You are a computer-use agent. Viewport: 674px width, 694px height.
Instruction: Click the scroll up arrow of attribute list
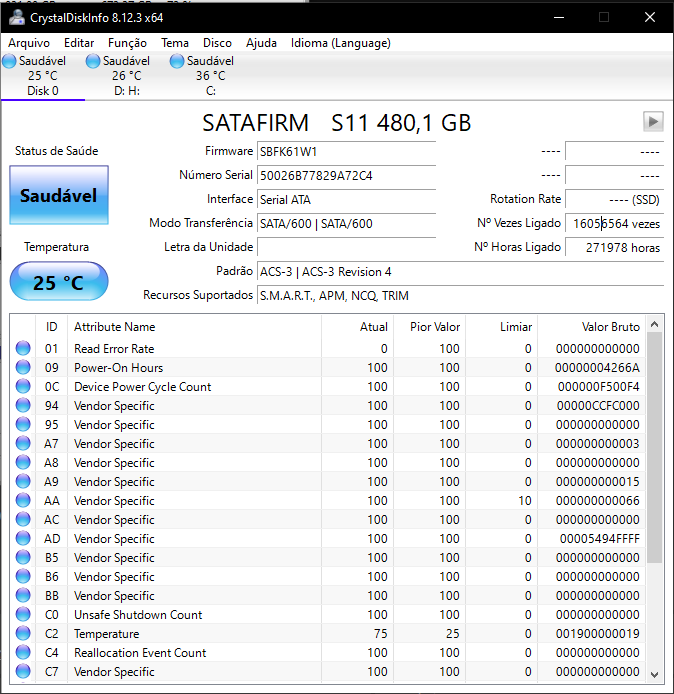click(x=655, y=324)
